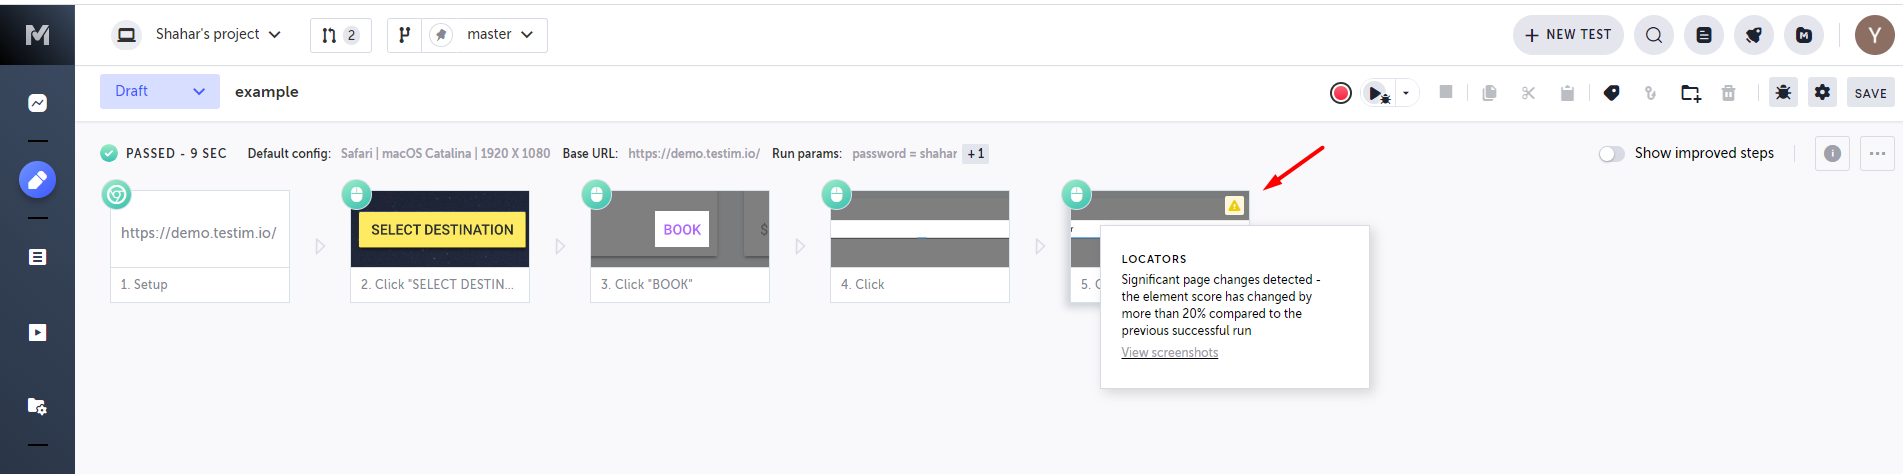Screen dimensions: 1903x474
Task: Open test settings gear icon
Action: [x=1823, y=92]
